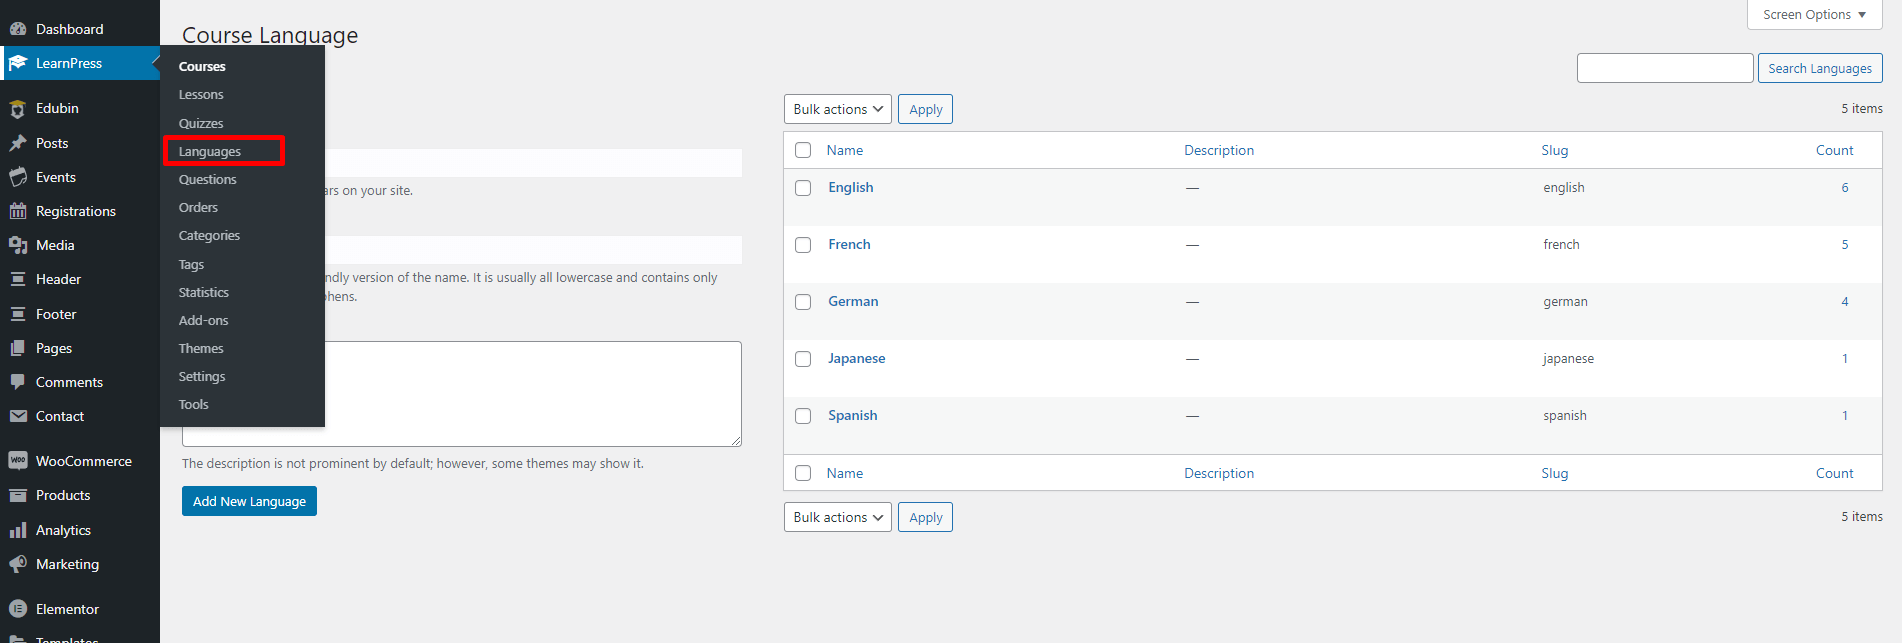This screenshot has height=643, width=1902.
Task: Click into the language search field
Action: (1665, 68)
